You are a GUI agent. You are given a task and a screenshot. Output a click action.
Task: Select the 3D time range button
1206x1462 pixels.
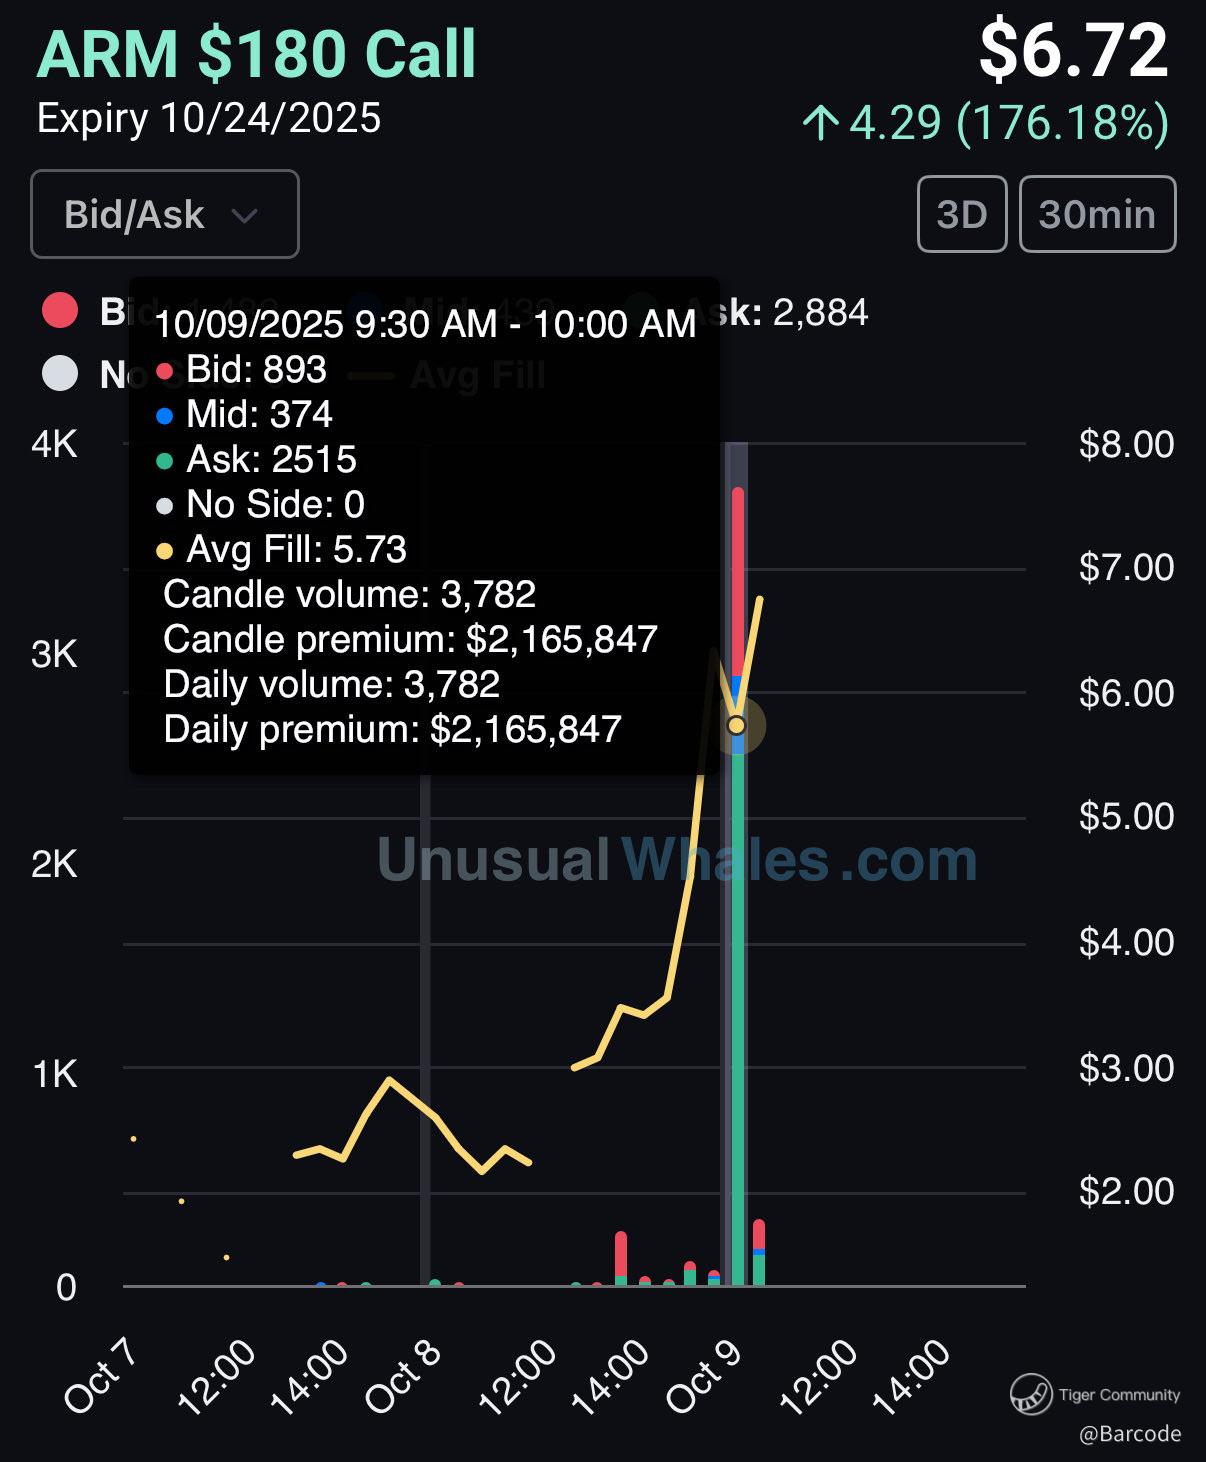(961, 214)
